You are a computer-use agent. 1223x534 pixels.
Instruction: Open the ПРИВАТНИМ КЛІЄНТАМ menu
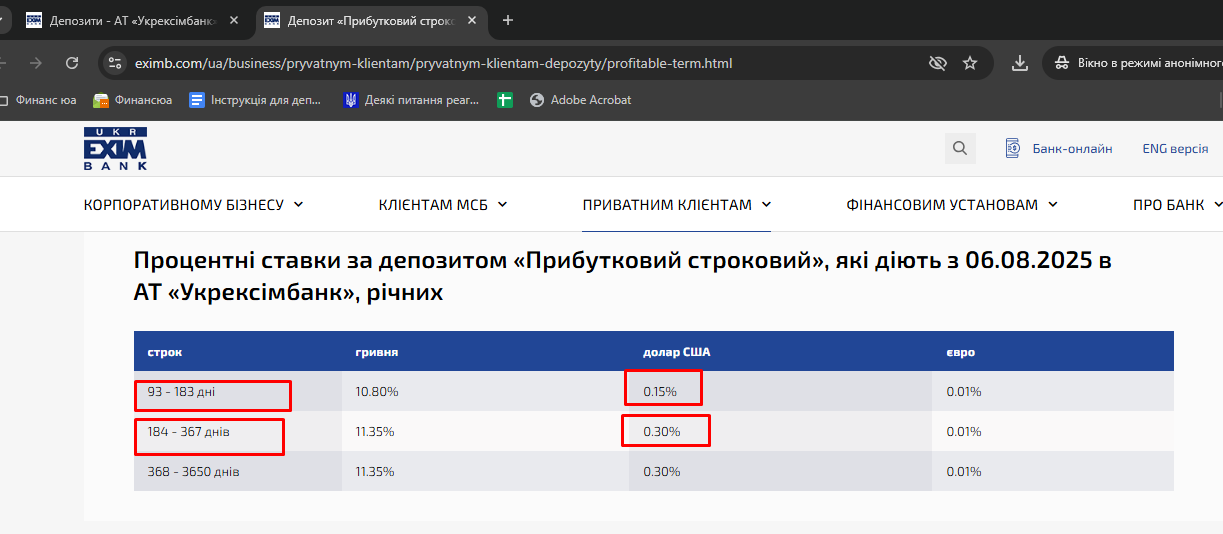point(677,204)
